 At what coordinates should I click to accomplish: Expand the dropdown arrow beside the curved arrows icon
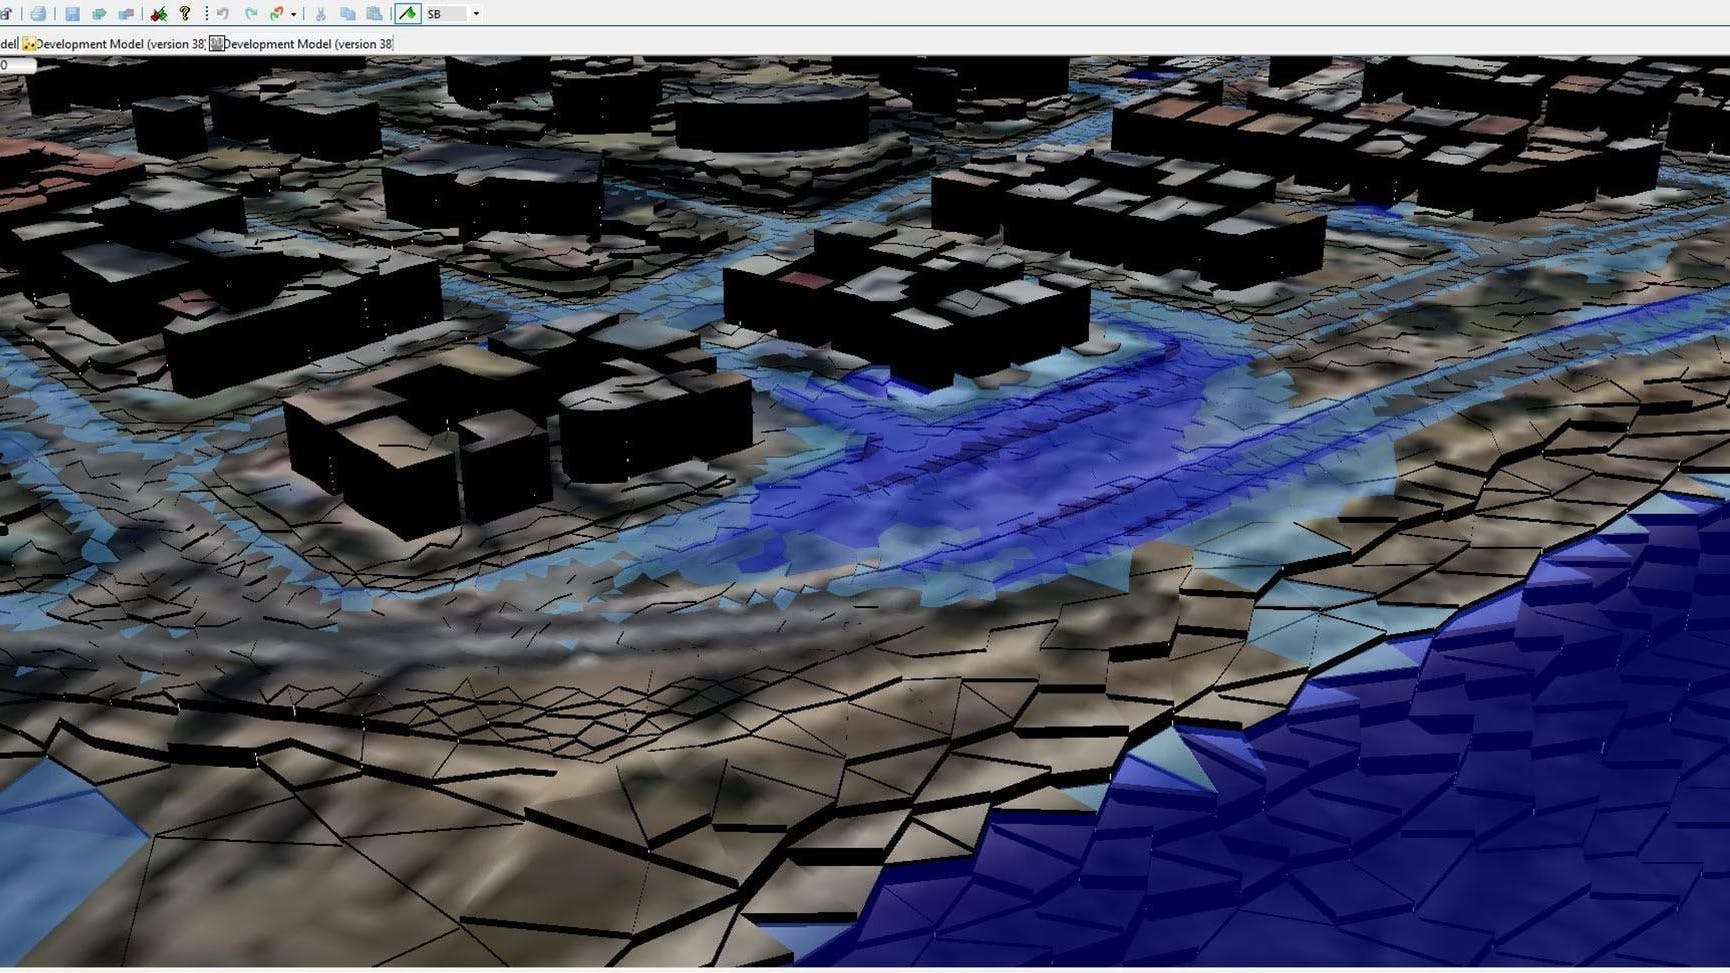293,14
